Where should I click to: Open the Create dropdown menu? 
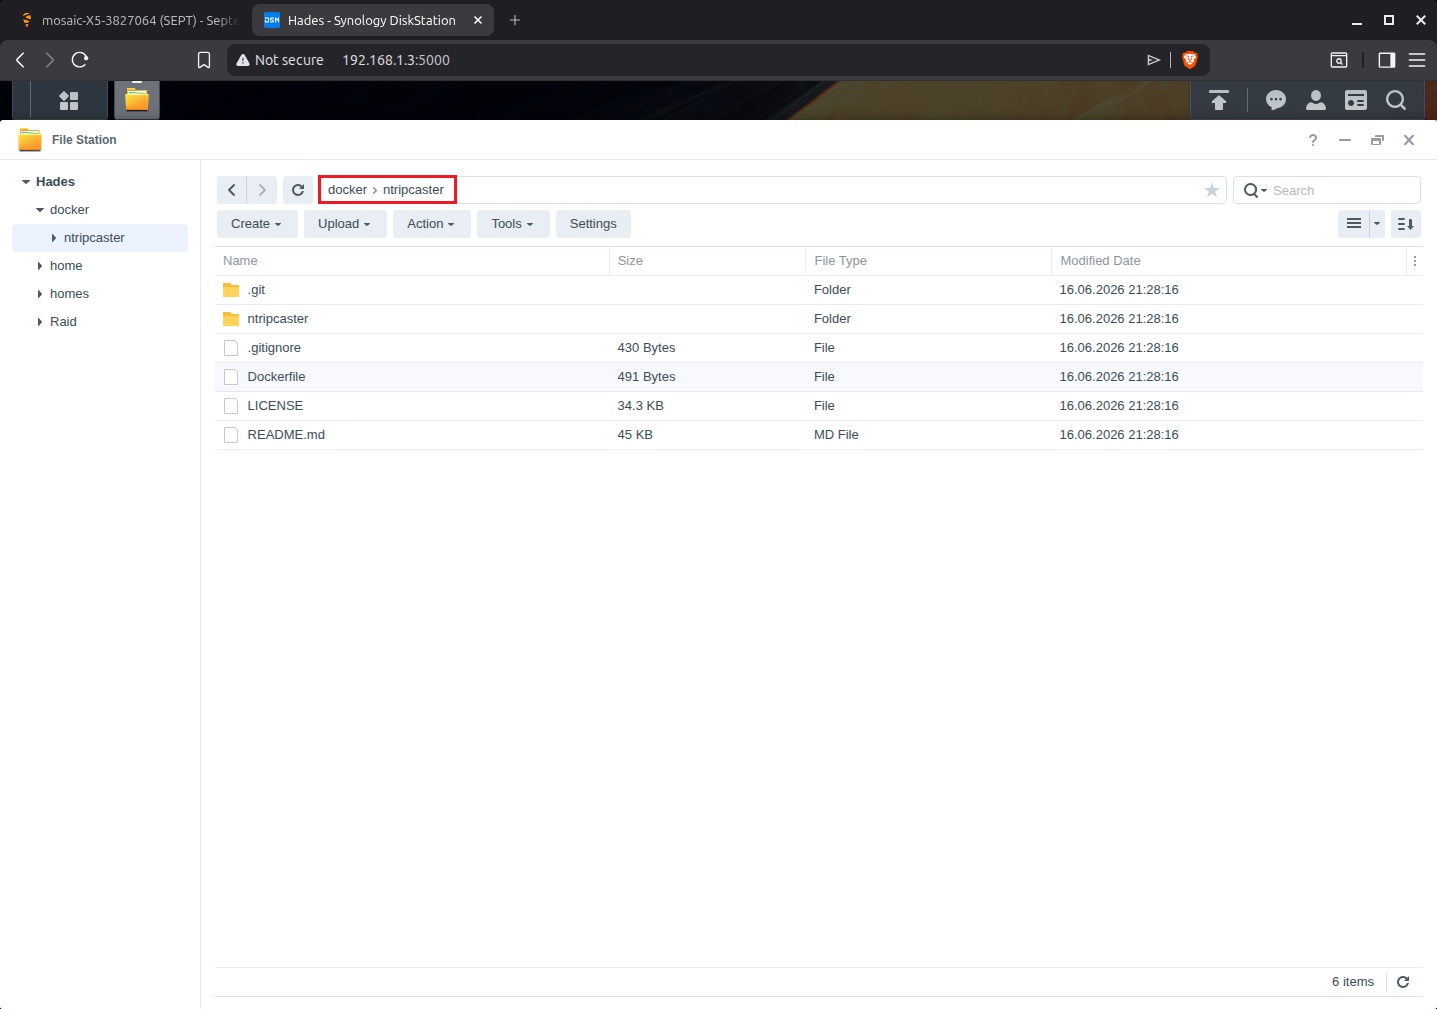(257, 224)
